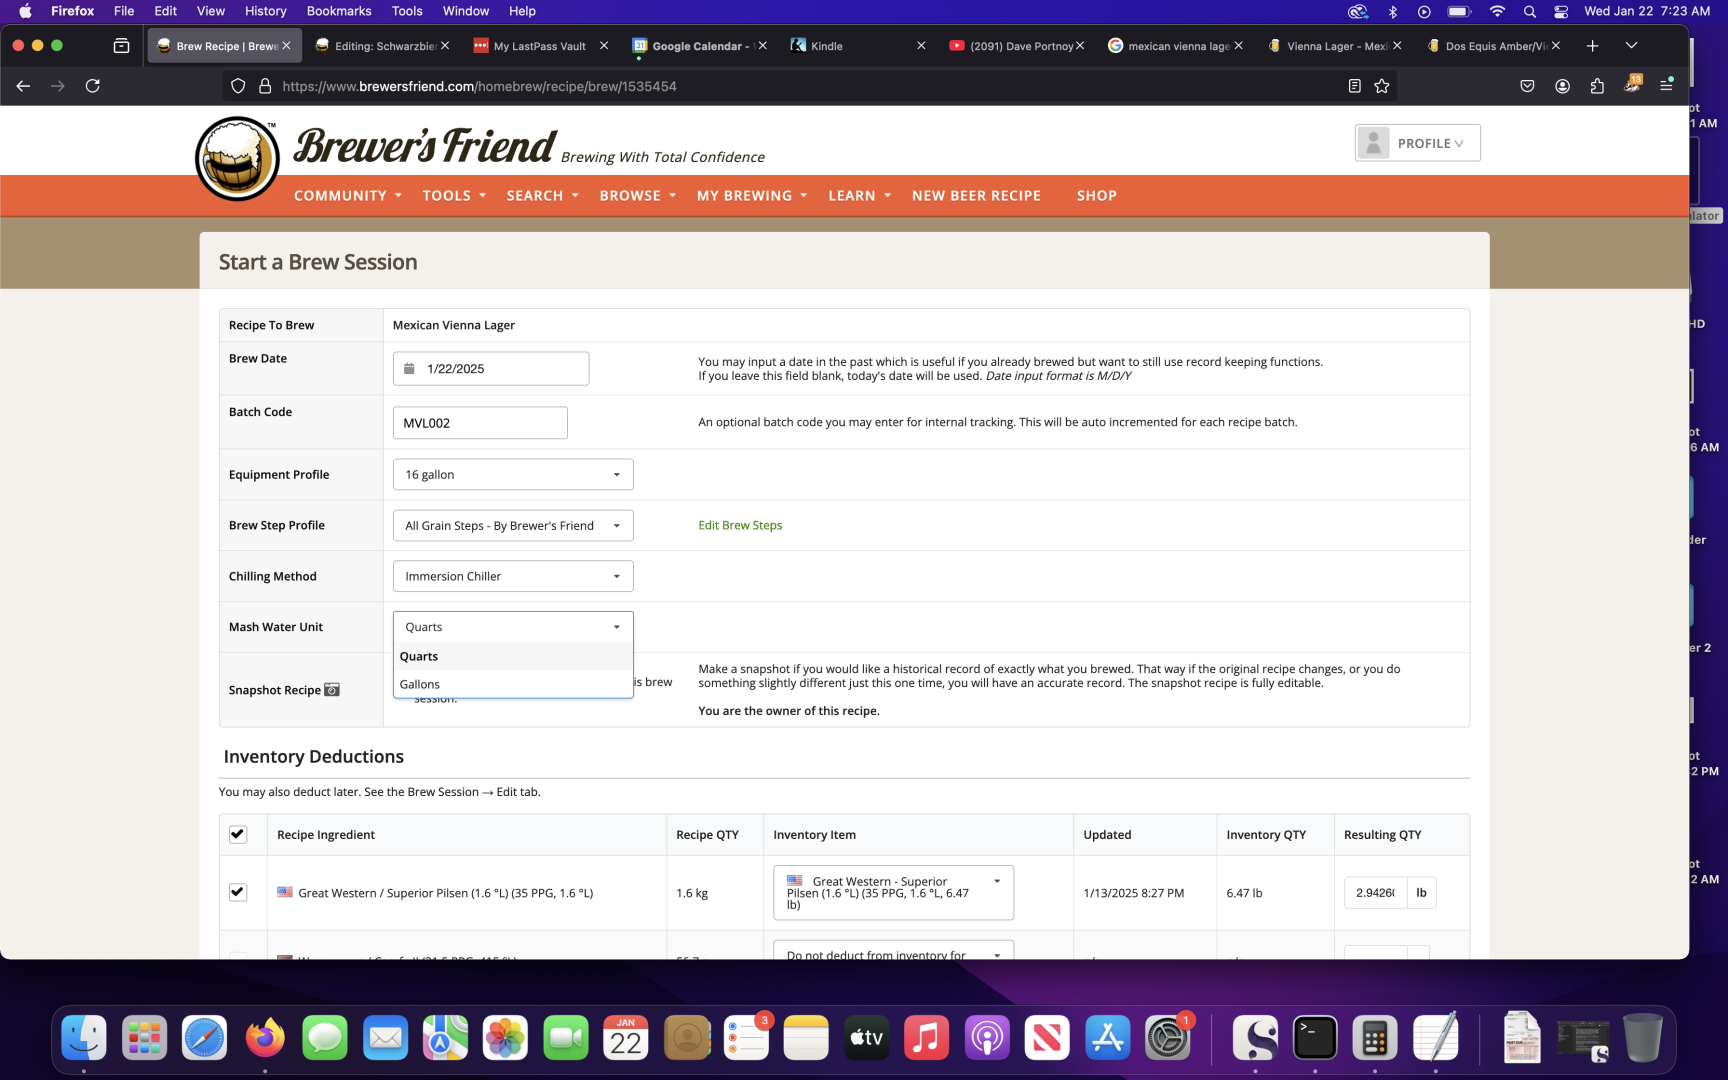Expand the BROWSE navigation menu

(638, 195)
